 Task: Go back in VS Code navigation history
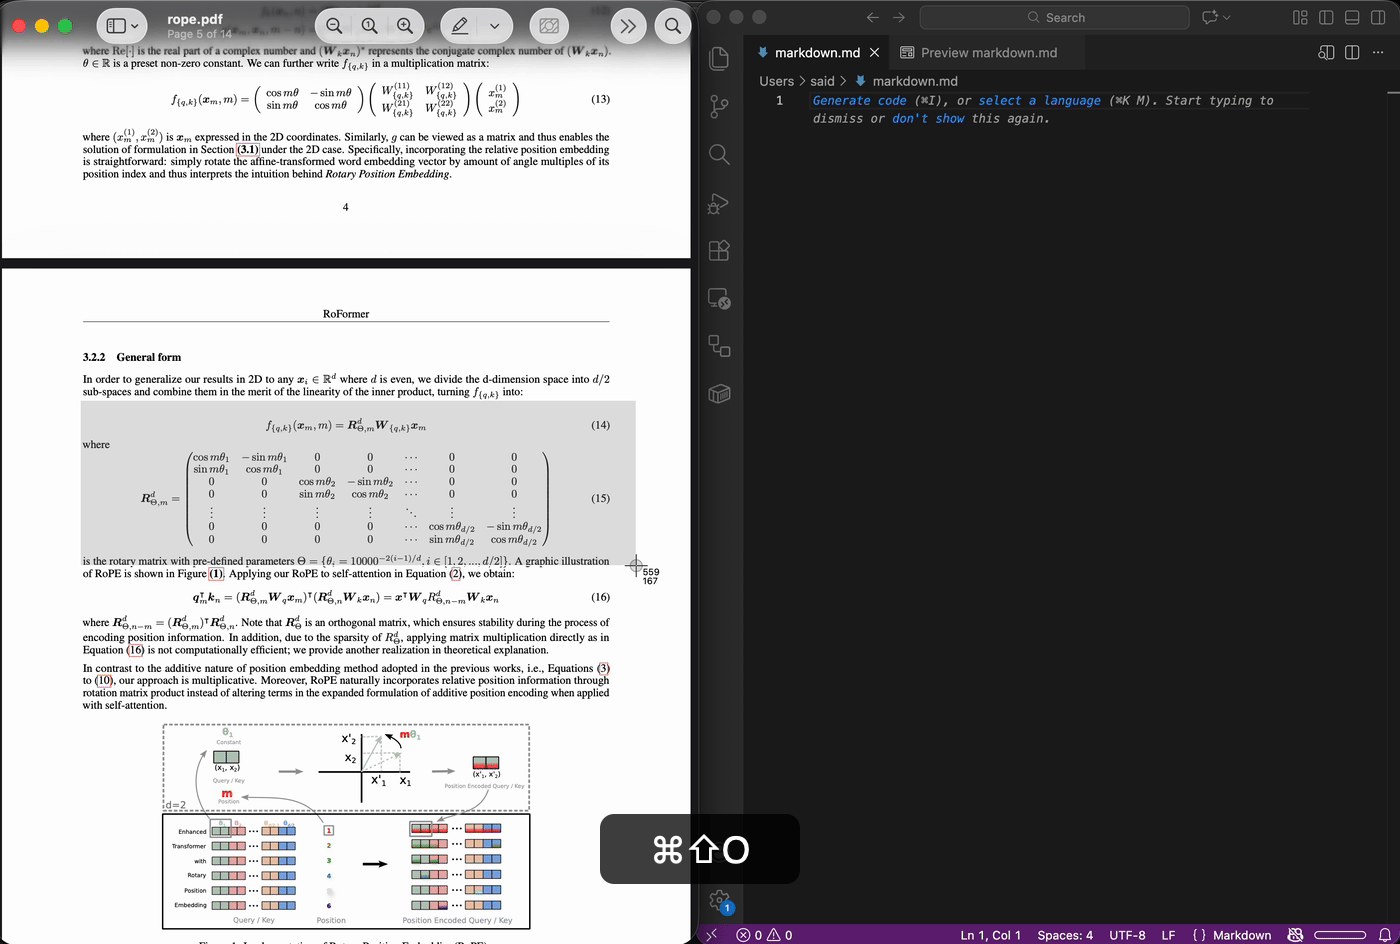(872, 17)
